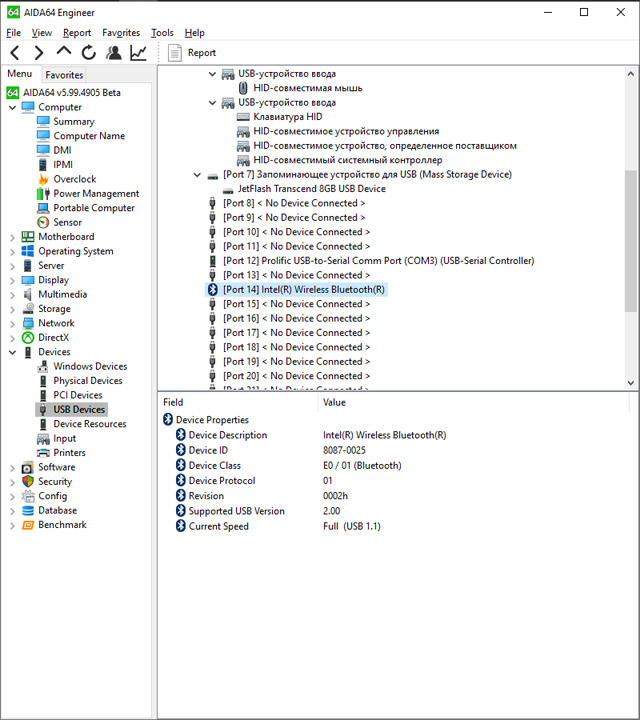Expand the Display tree node

[12, 281]
